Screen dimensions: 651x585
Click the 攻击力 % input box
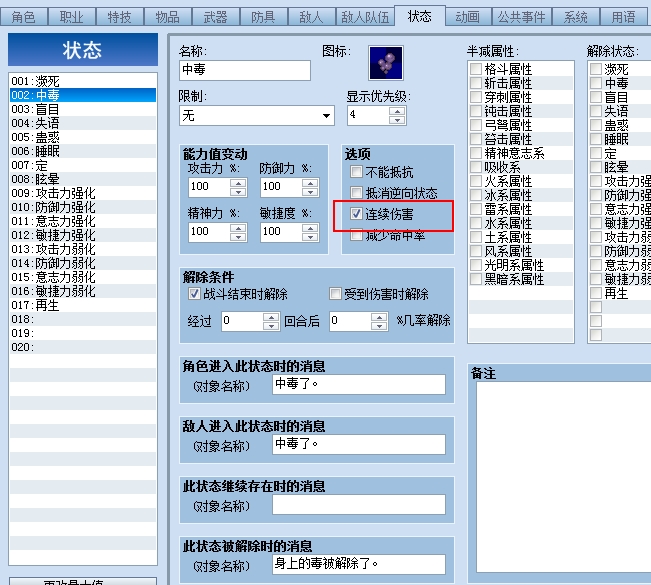pos(209,187)
